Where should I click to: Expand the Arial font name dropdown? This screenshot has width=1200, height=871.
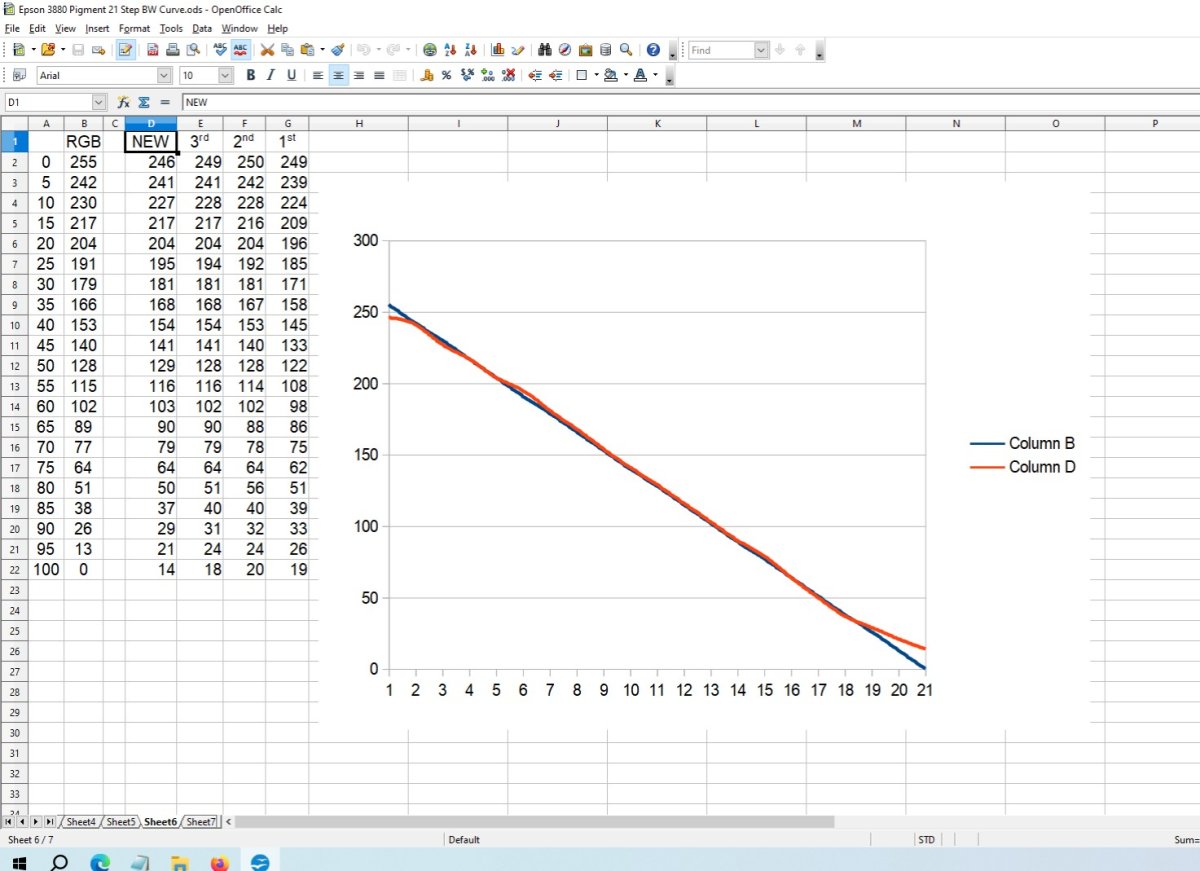coord(164,75)
